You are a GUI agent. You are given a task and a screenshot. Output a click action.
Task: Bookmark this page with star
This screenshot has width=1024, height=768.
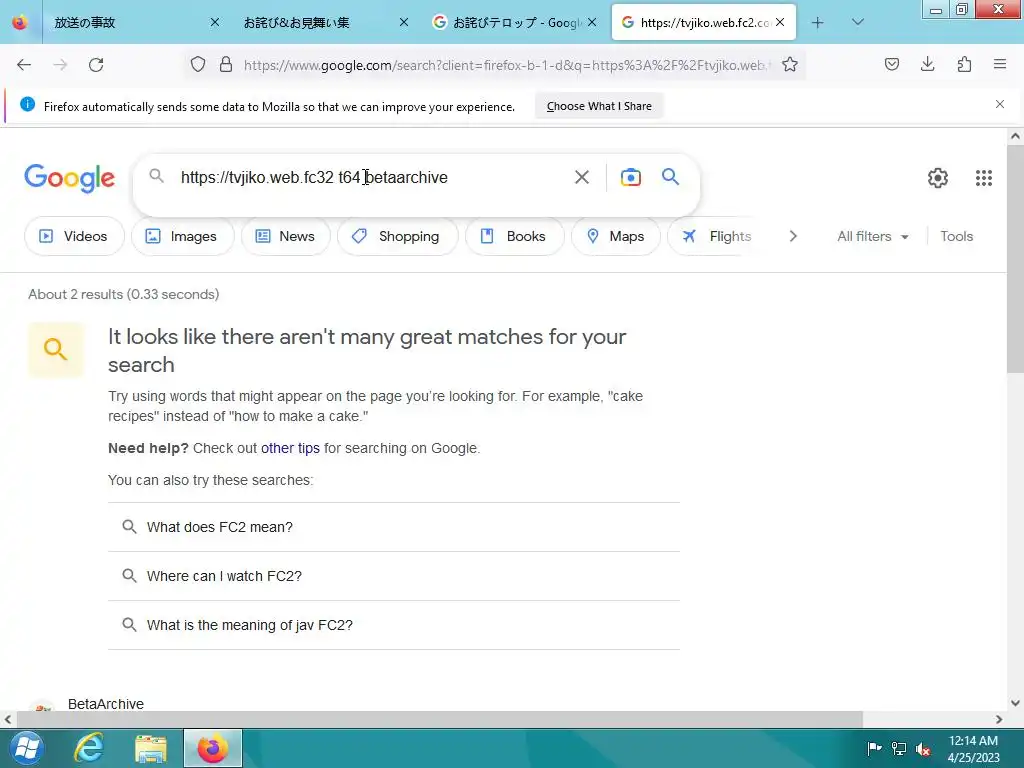tap(790, 65)
